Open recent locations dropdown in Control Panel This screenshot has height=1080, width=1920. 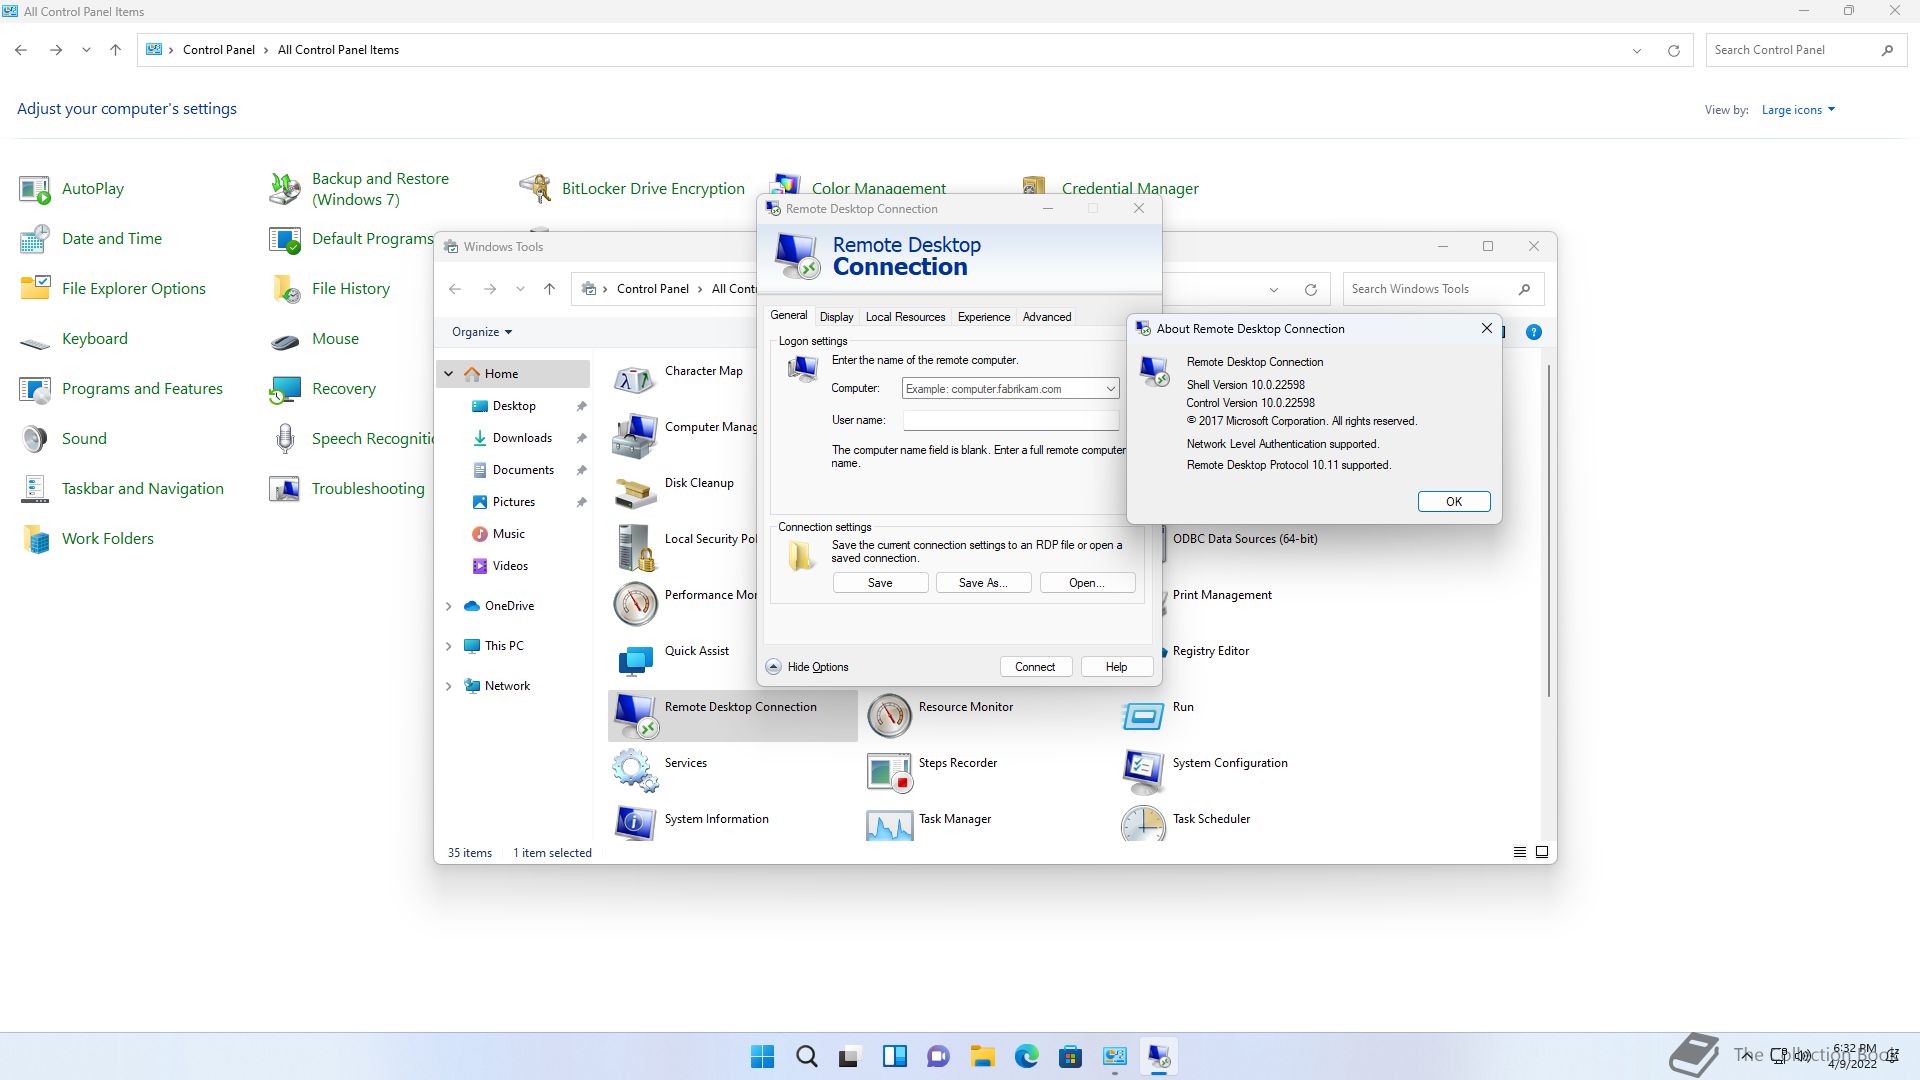click(x=86, y=50)
